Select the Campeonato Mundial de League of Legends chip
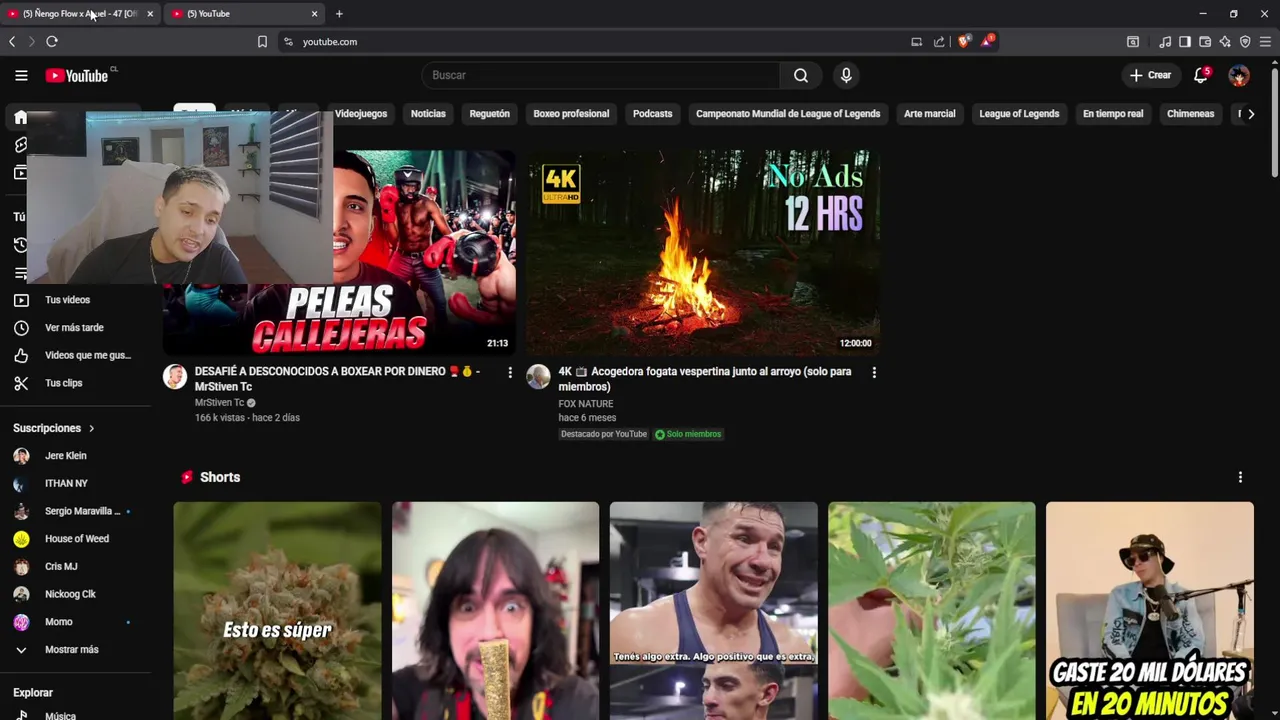This screenshot has height=720, width=1280. pyautogui.click(x=788, y=113)
